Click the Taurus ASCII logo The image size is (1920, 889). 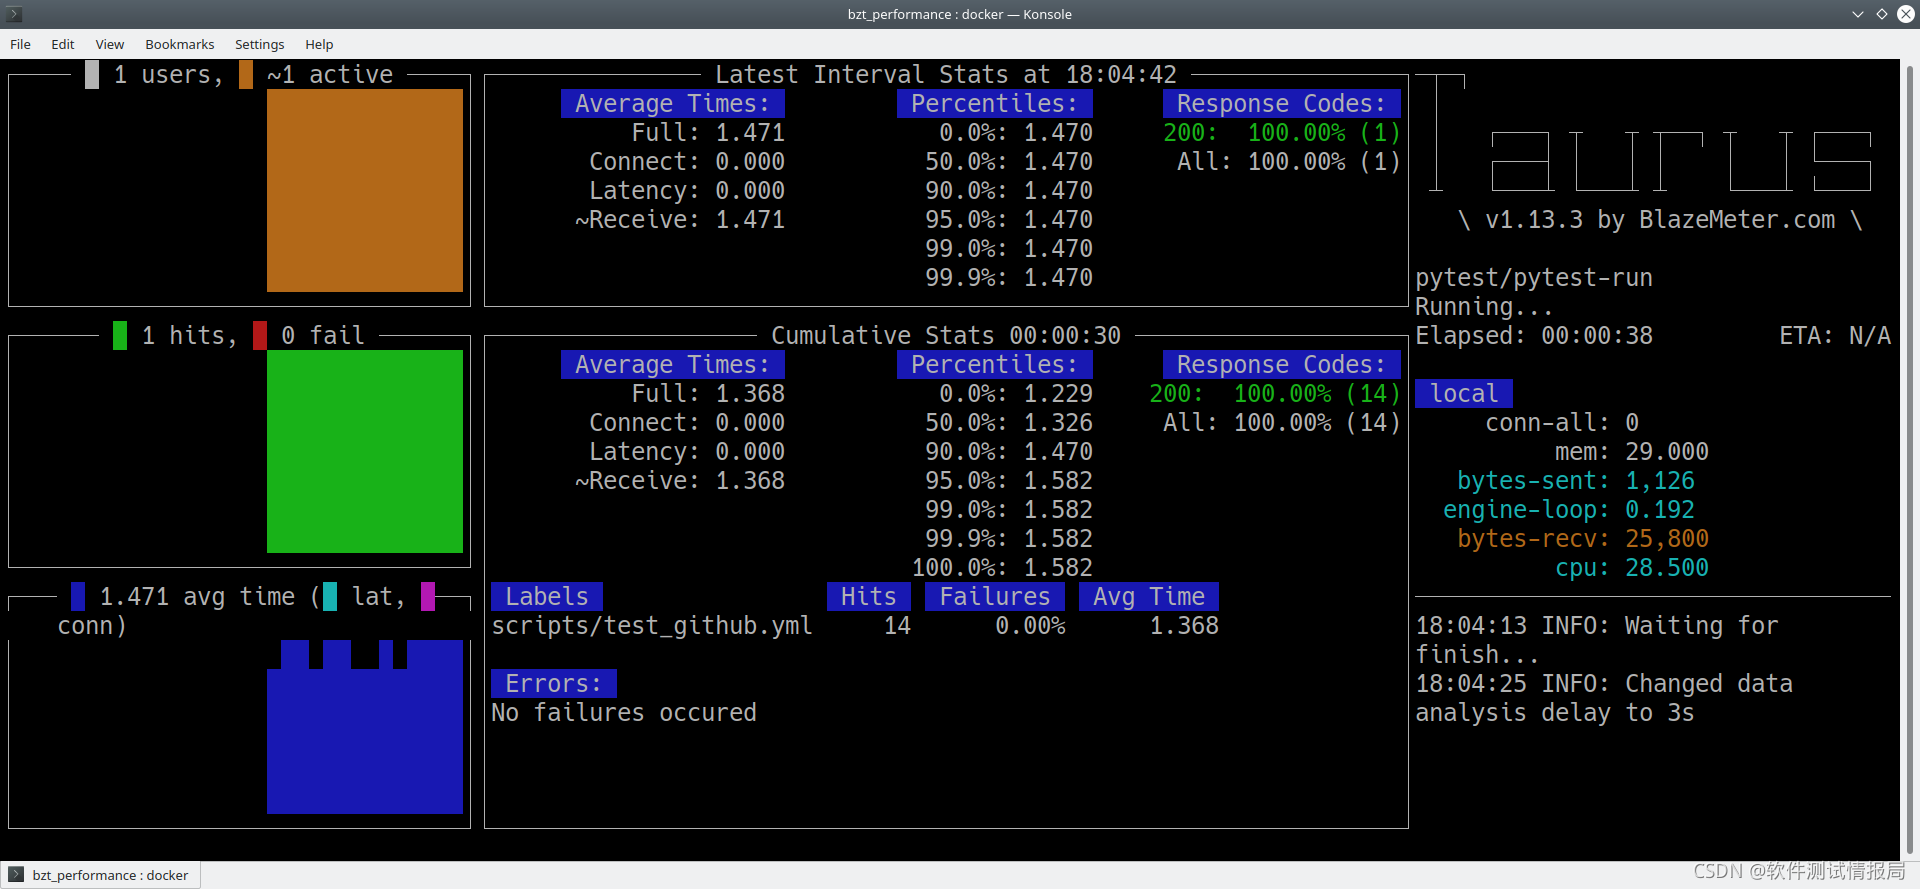point(1643,133)
